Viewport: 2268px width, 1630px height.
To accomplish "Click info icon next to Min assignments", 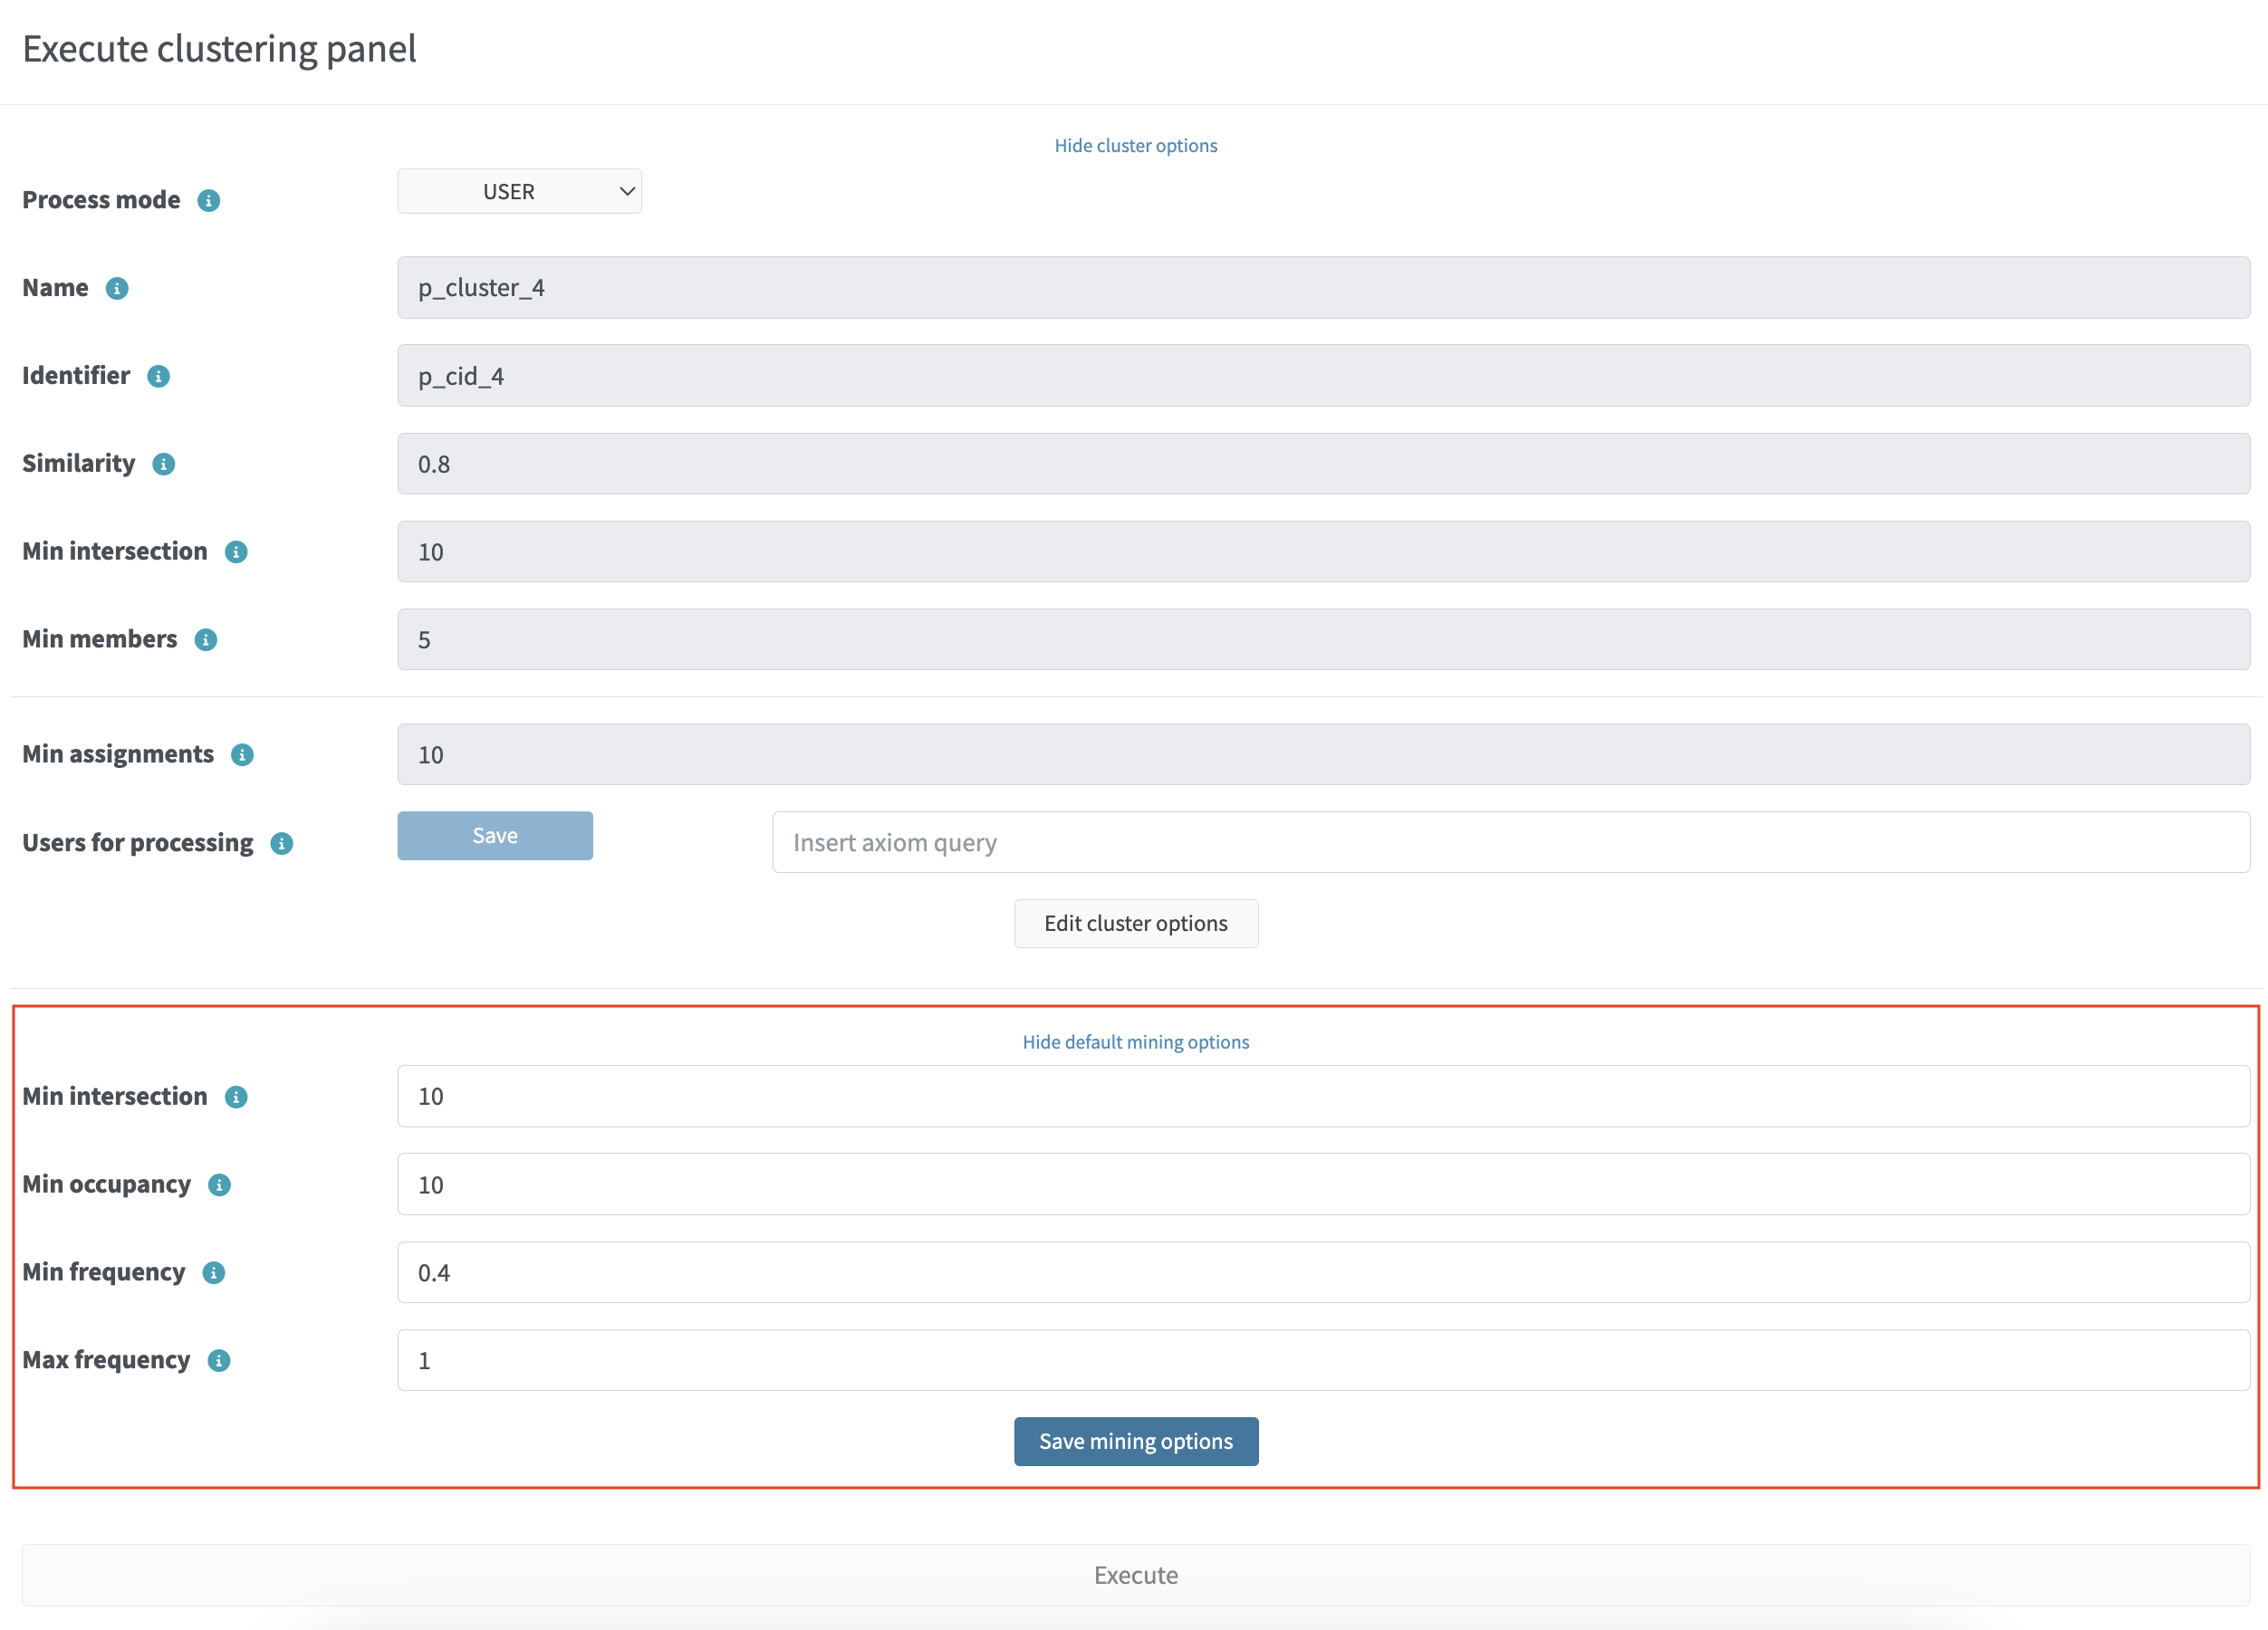I will [x=242, y=755].
